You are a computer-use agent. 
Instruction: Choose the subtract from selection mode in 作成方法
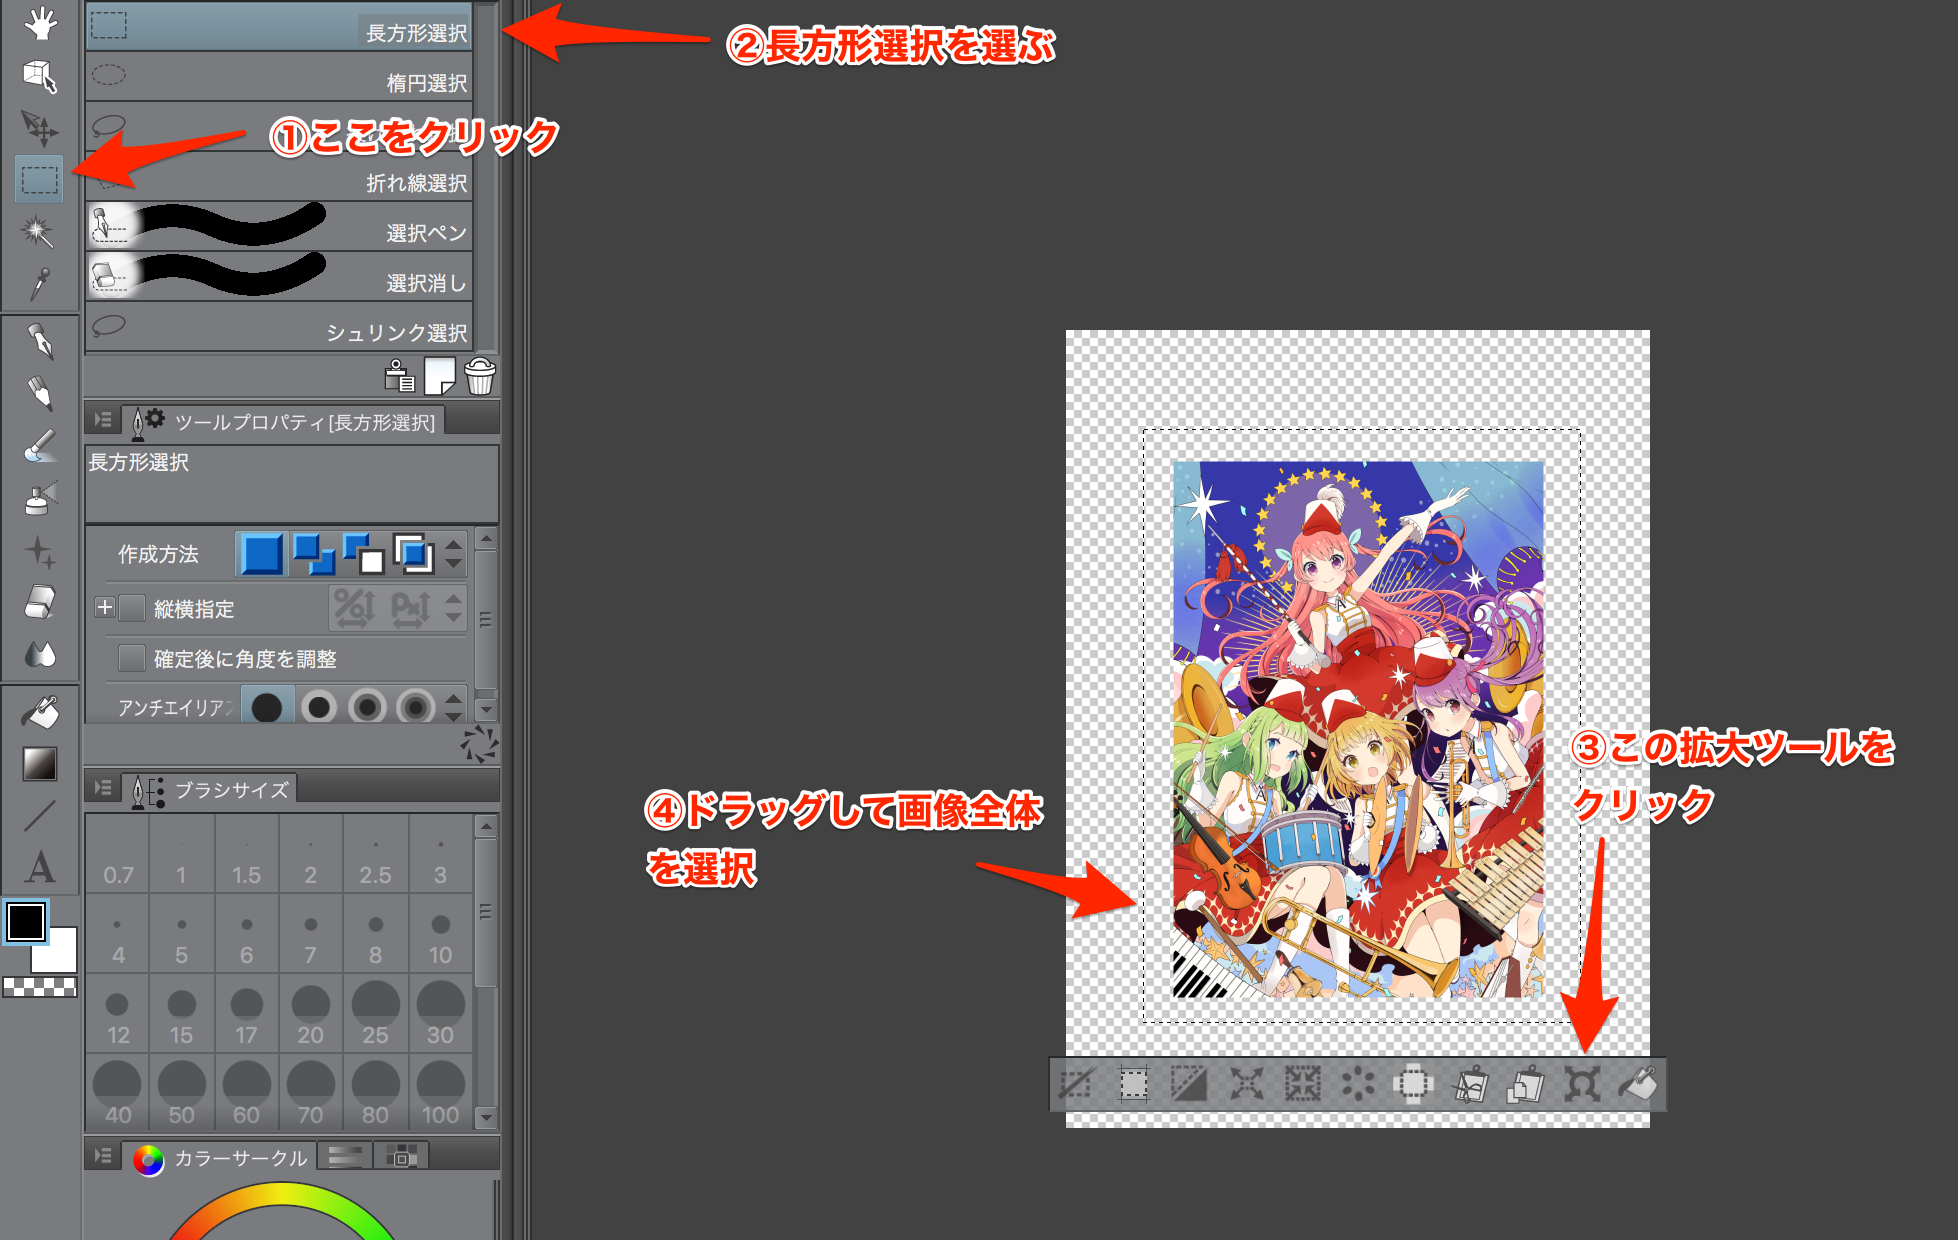364,553
